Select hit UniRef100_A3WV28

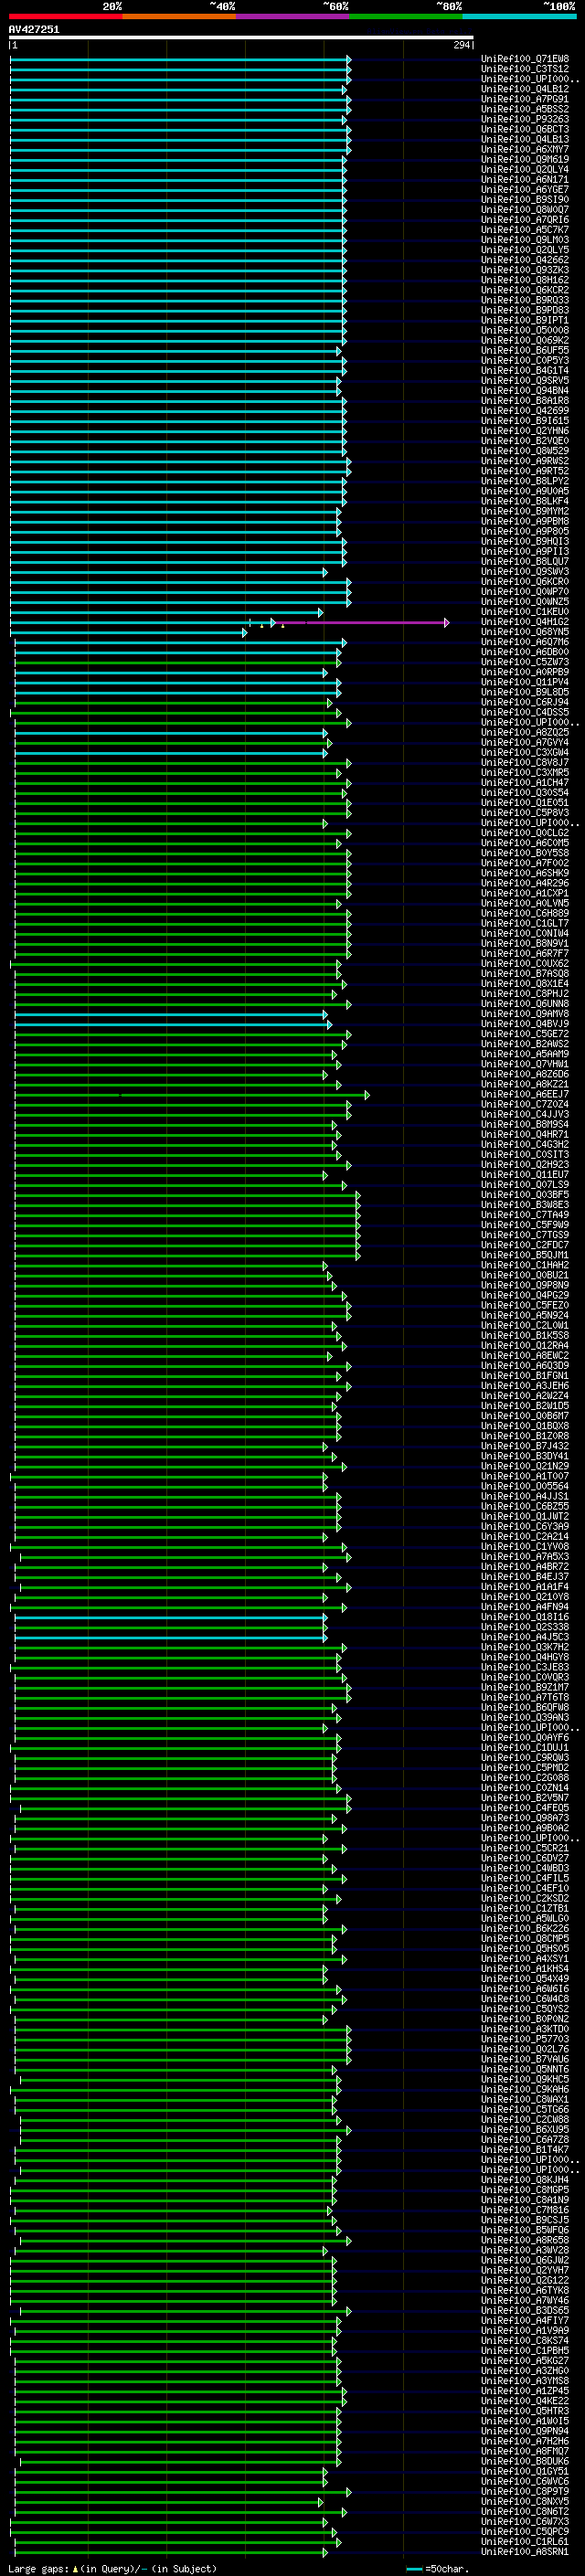[x=525, y=2250]
